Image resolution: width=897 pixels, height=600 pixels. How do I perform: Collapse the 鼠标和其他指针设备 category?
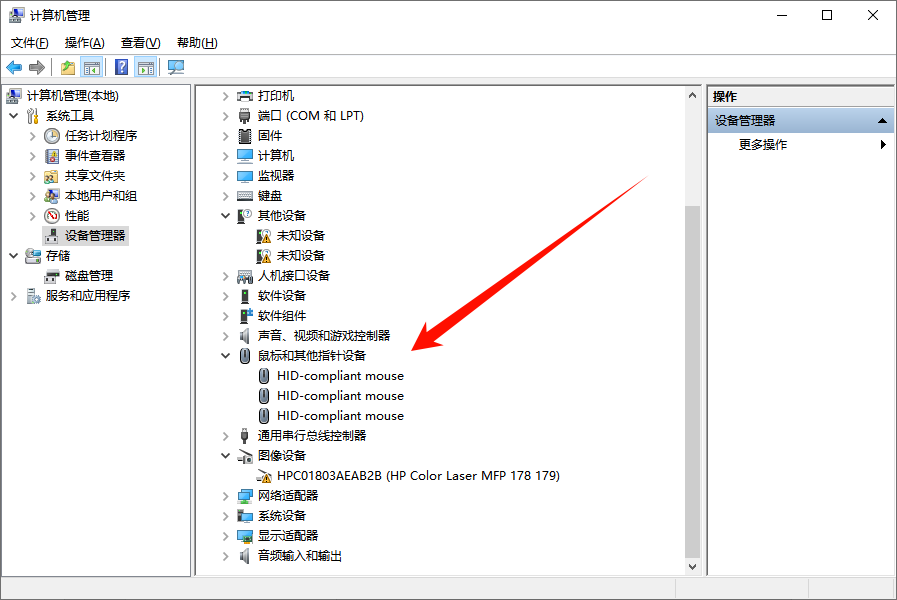click(226, 356)
